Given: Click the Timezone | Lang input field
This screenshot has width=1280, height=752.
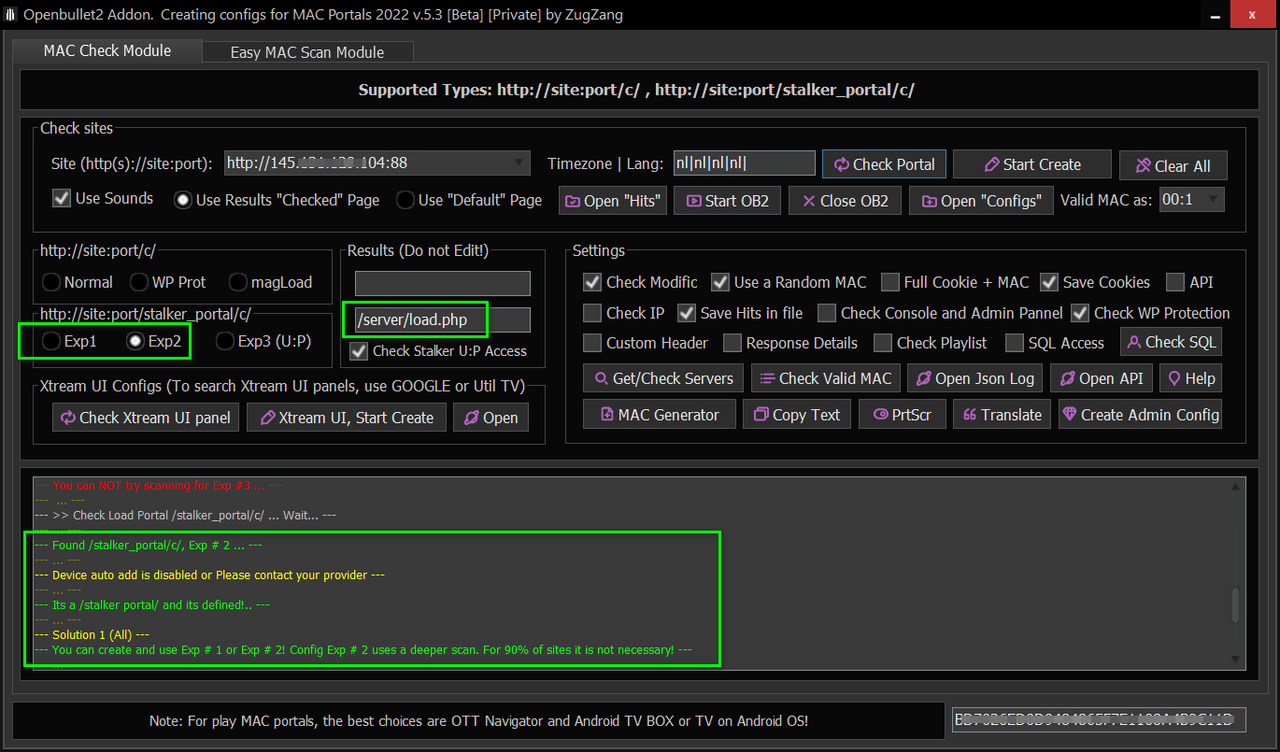Looking at the screenshot, I should click(744, 163).
